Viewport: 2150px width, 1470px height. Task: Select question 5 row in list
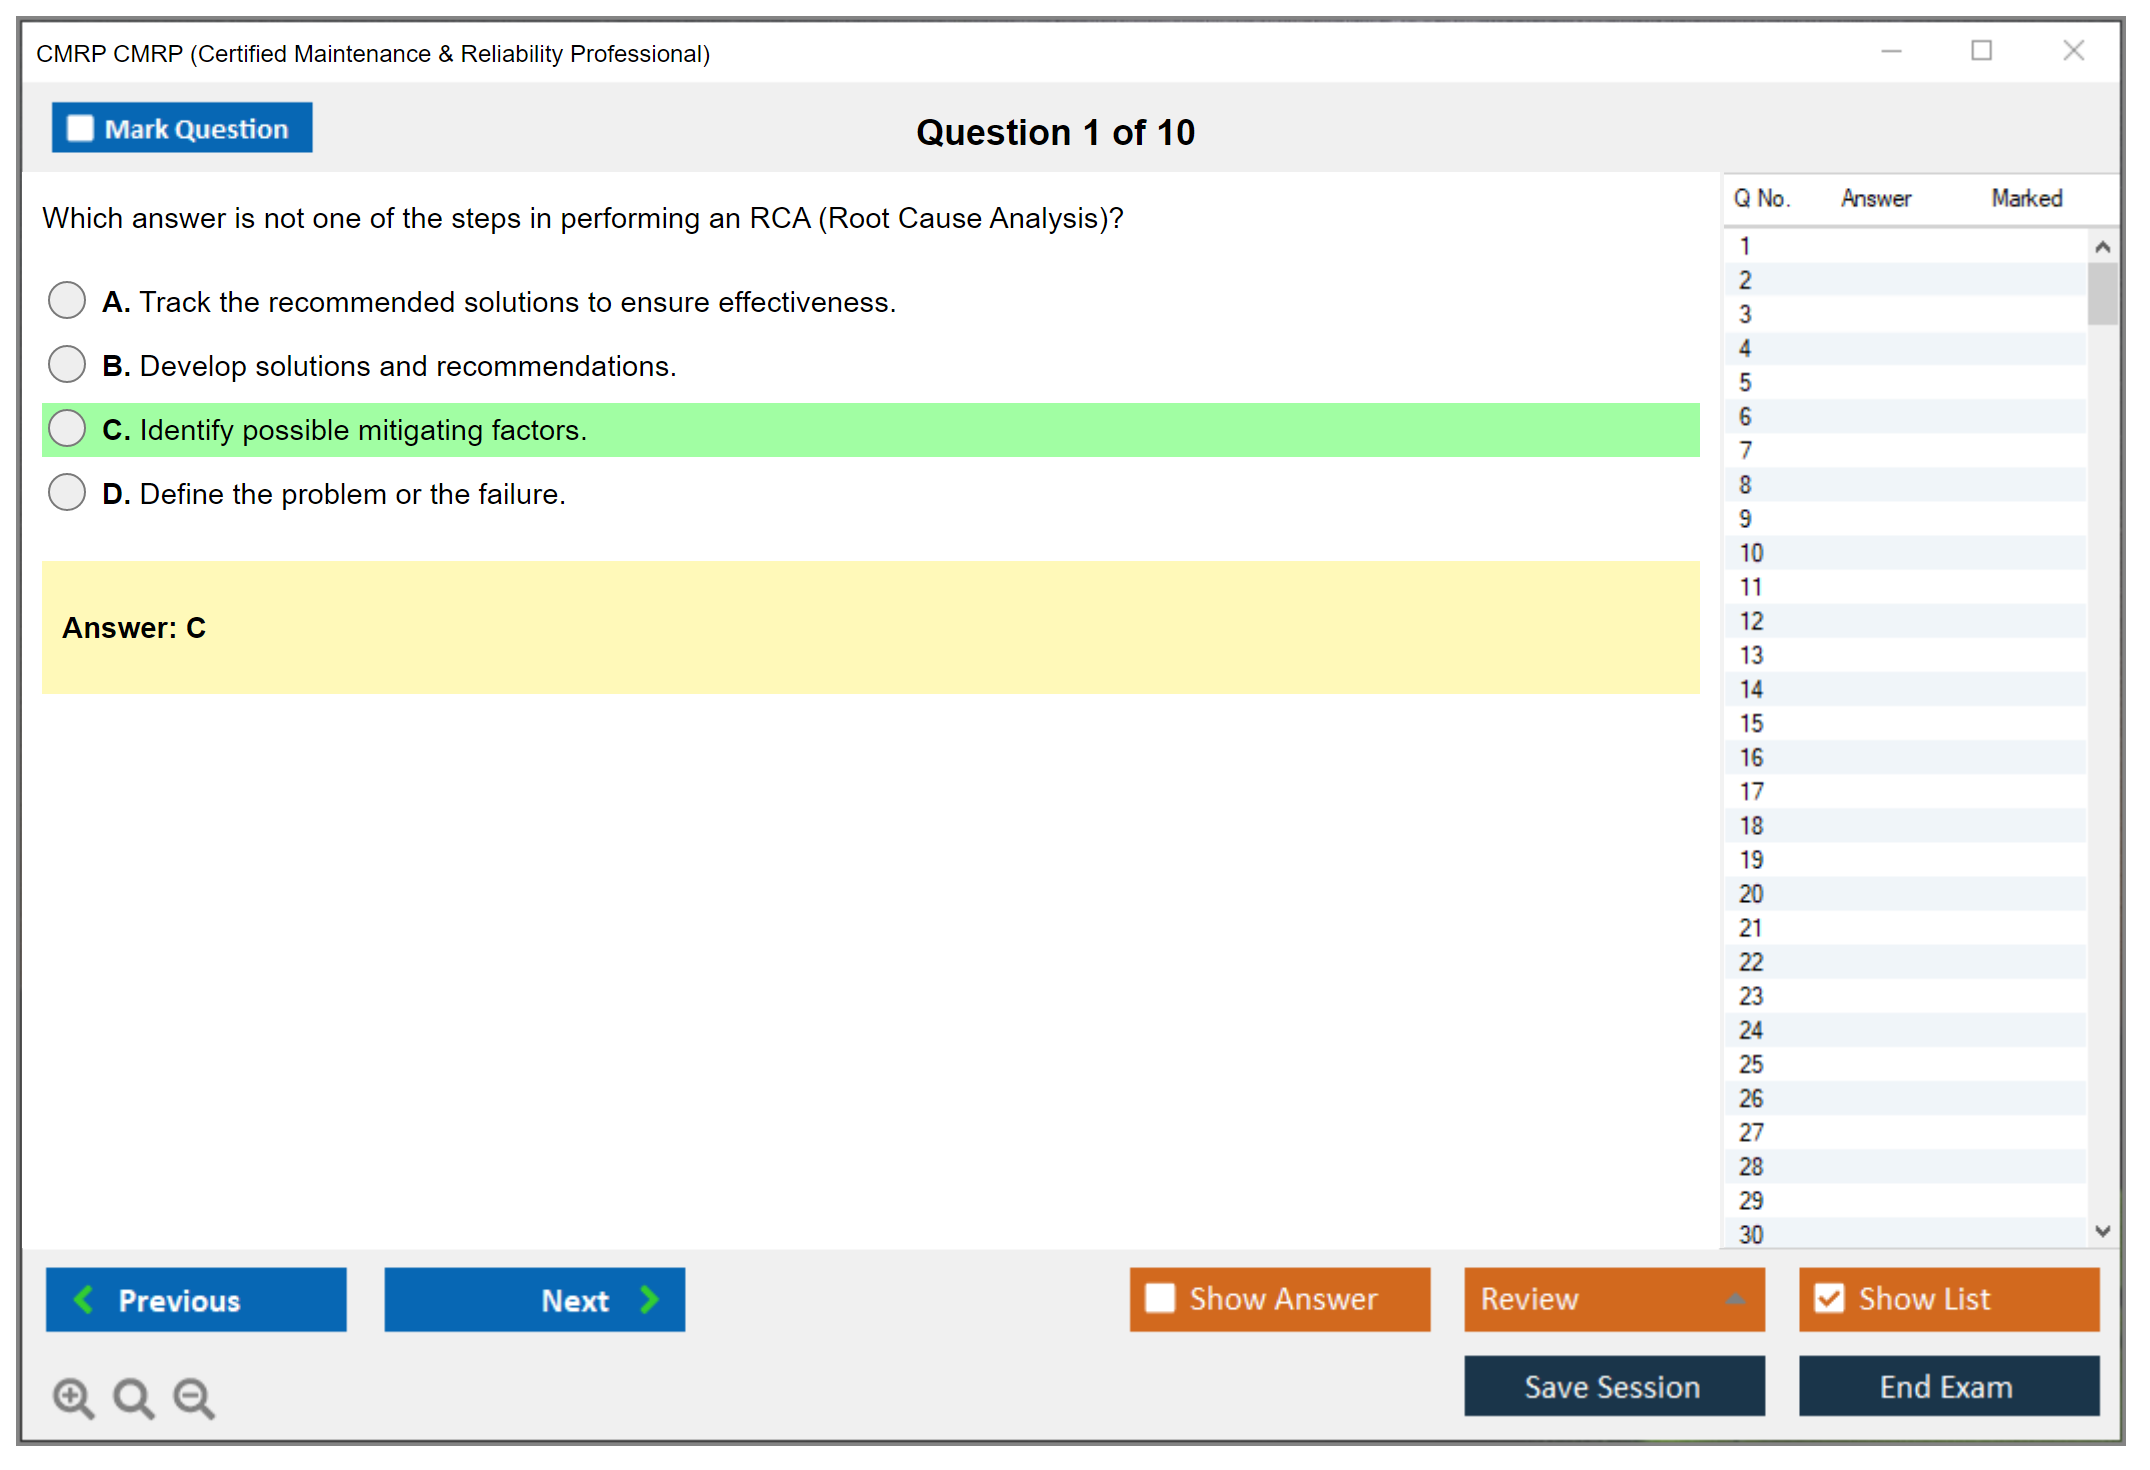point(1745,382)
